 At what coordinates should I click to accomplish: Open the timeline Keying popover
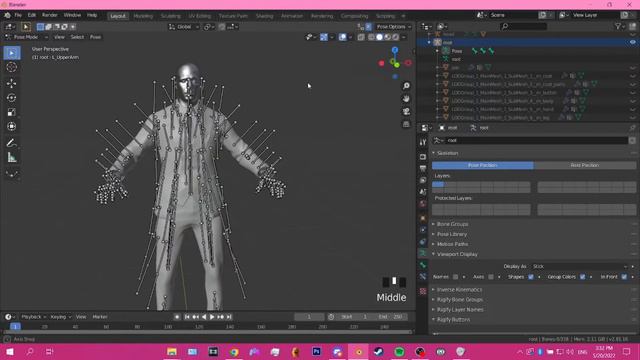60,317
